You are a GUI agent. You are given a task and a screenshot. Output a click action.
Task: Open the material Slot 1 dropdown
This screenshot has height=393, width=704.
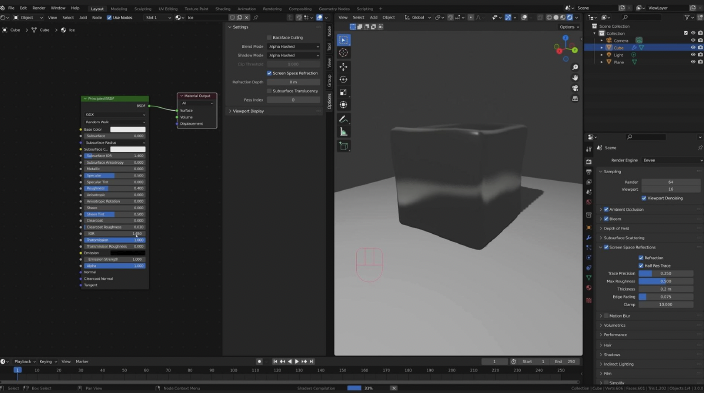point(158,18)
